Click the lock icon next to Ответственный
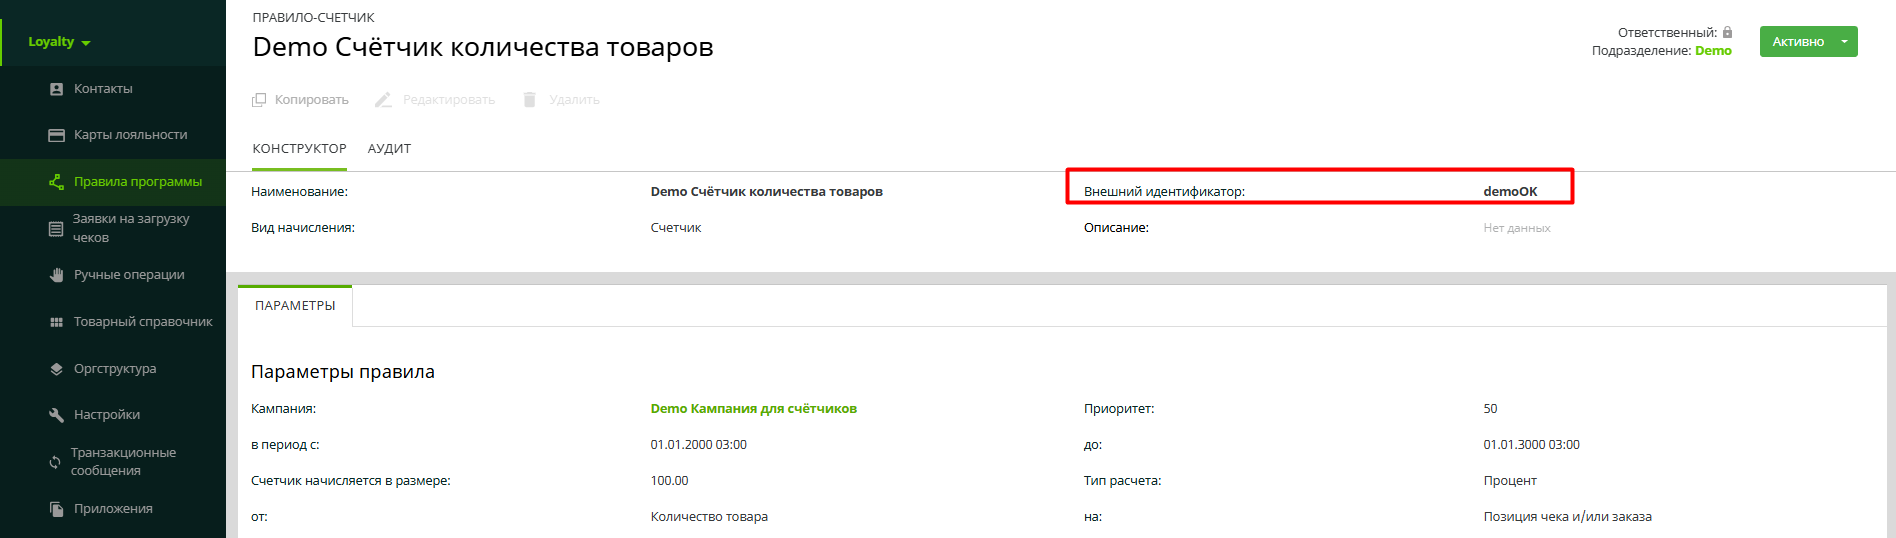The image size is (1896, 538). [x=1727, y=32]
